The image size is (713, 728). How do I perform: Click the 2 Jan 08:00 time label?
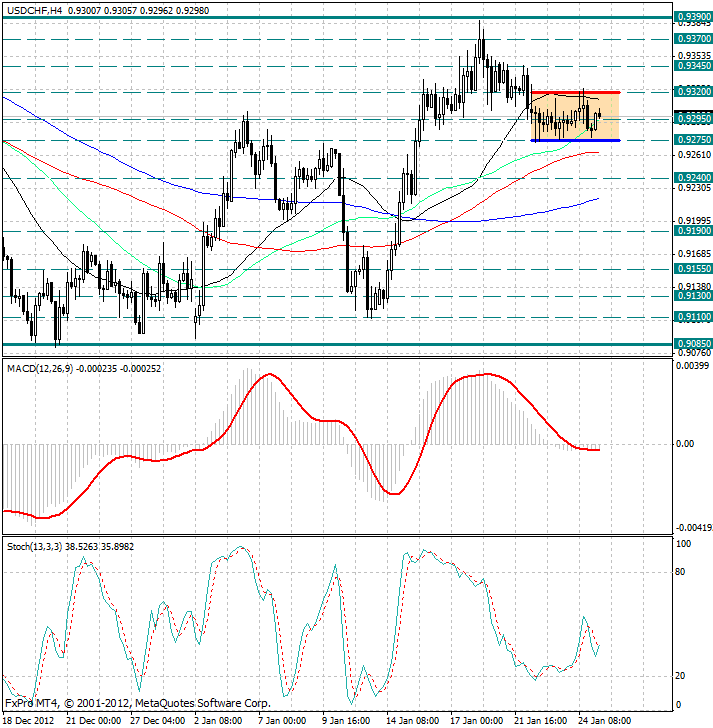(218, 721)
